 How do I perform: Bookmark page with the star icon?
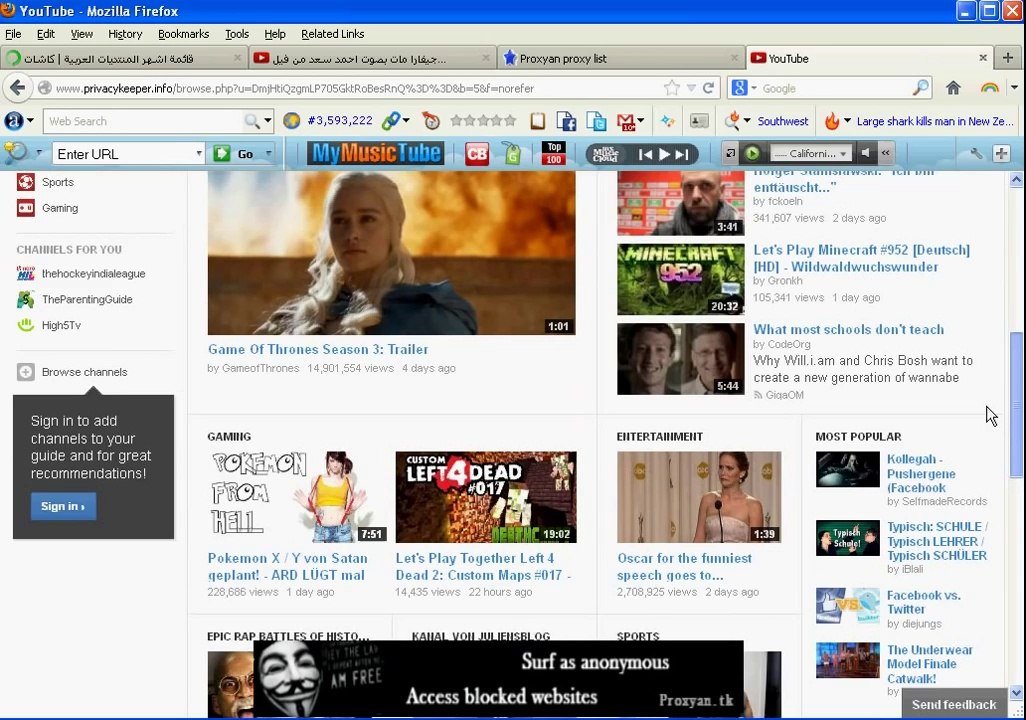pos(671,88)
